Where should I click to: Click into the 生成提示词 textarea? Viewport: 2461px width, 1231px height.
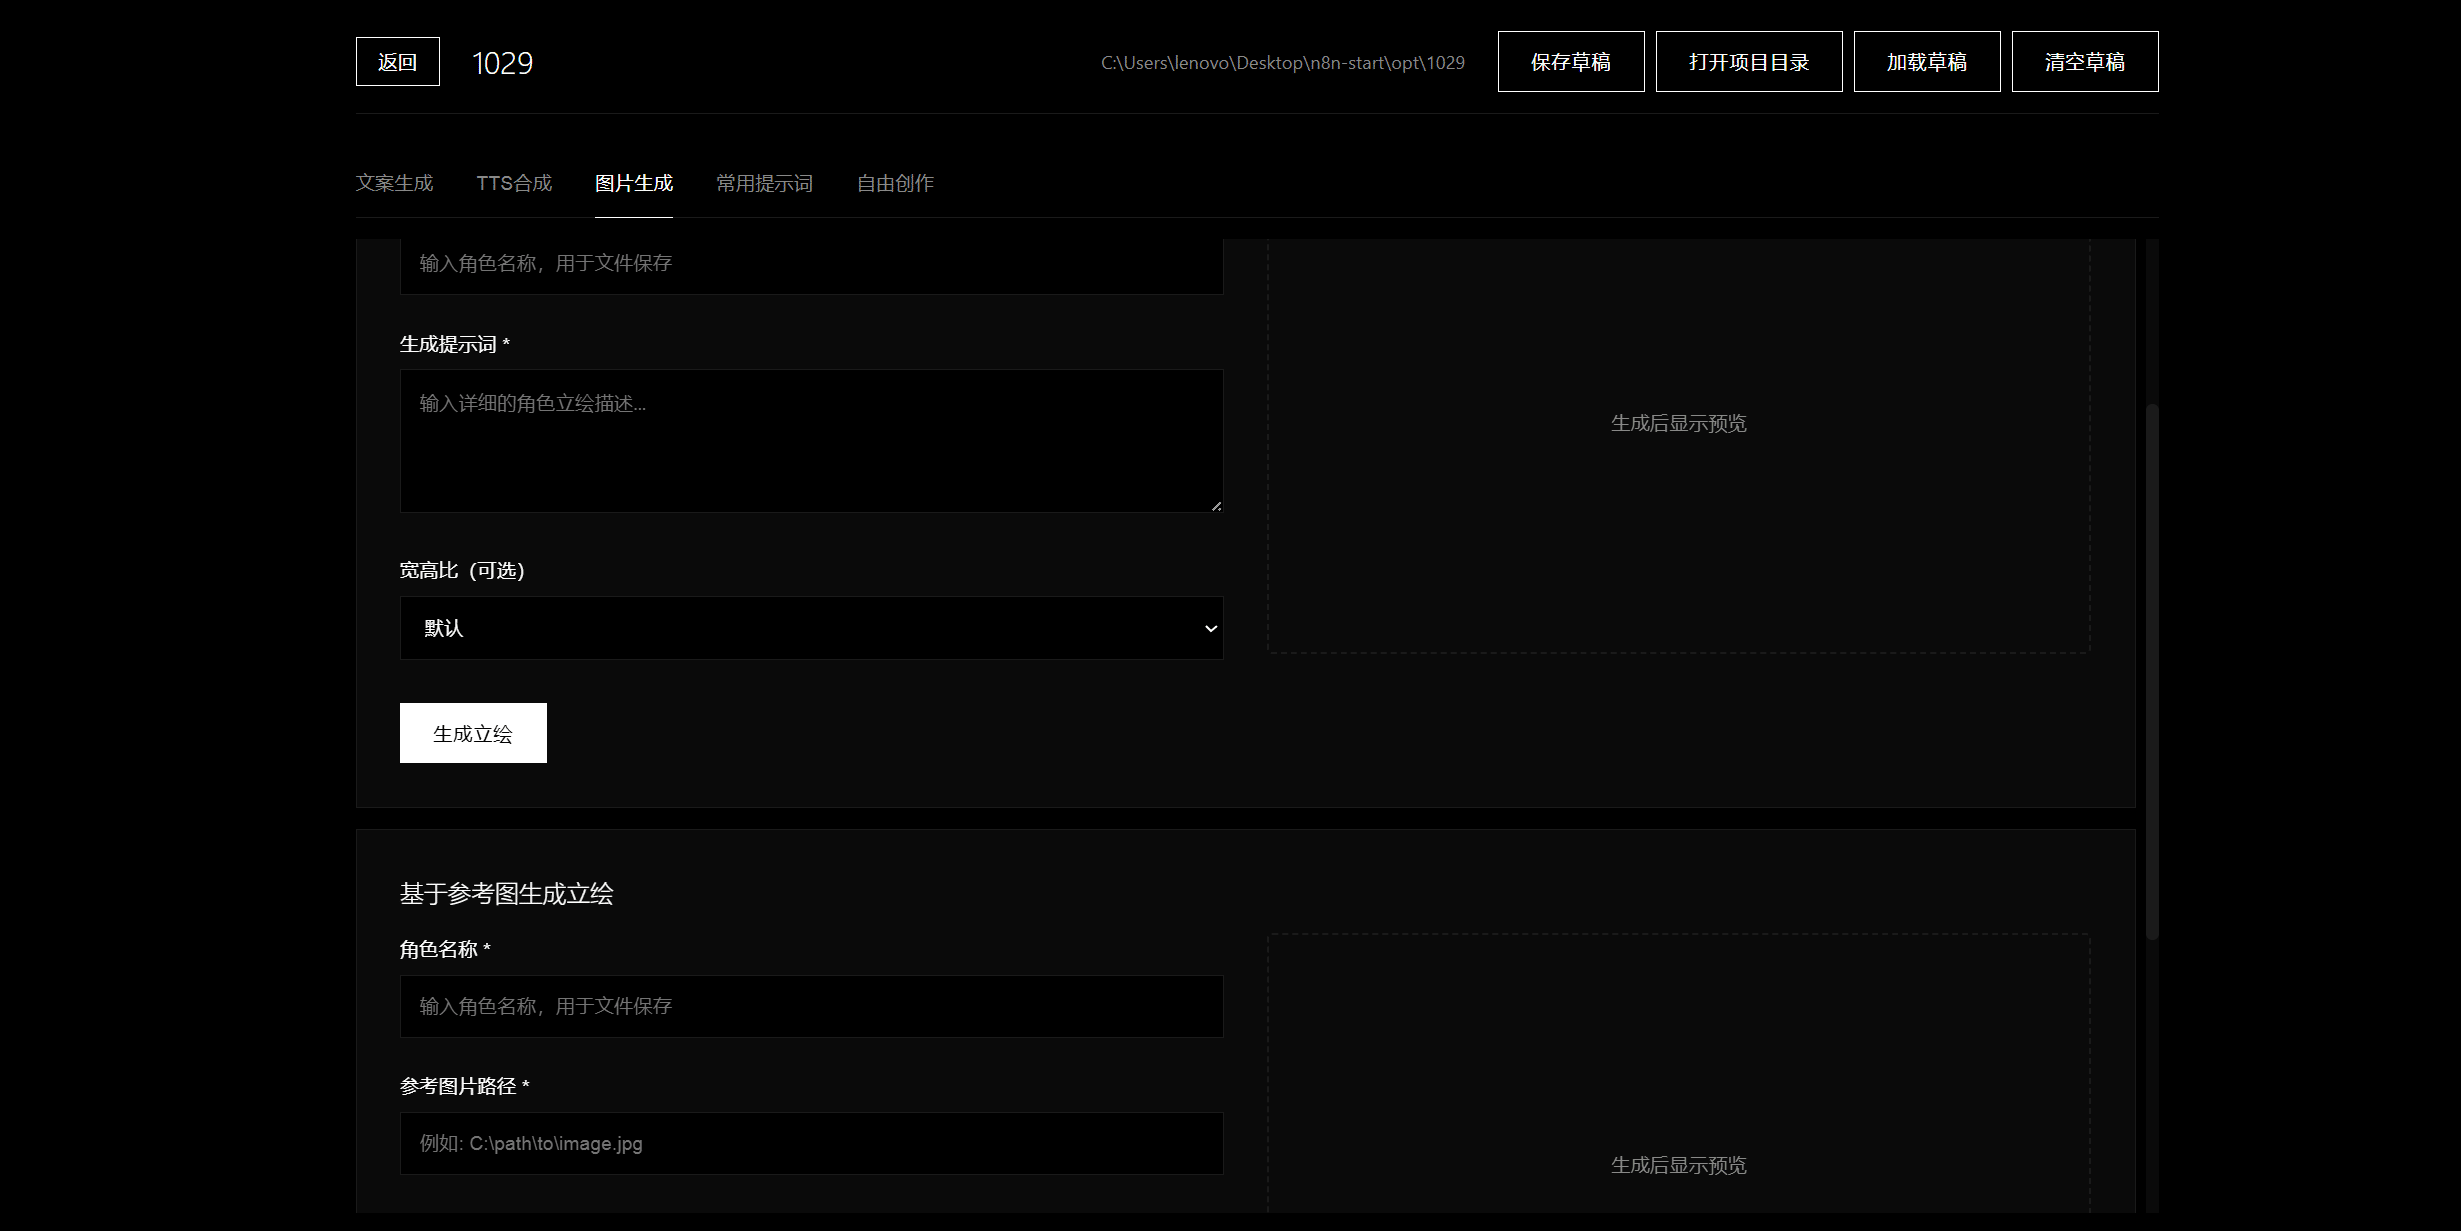pyautogui.click(x=811, y=441)
